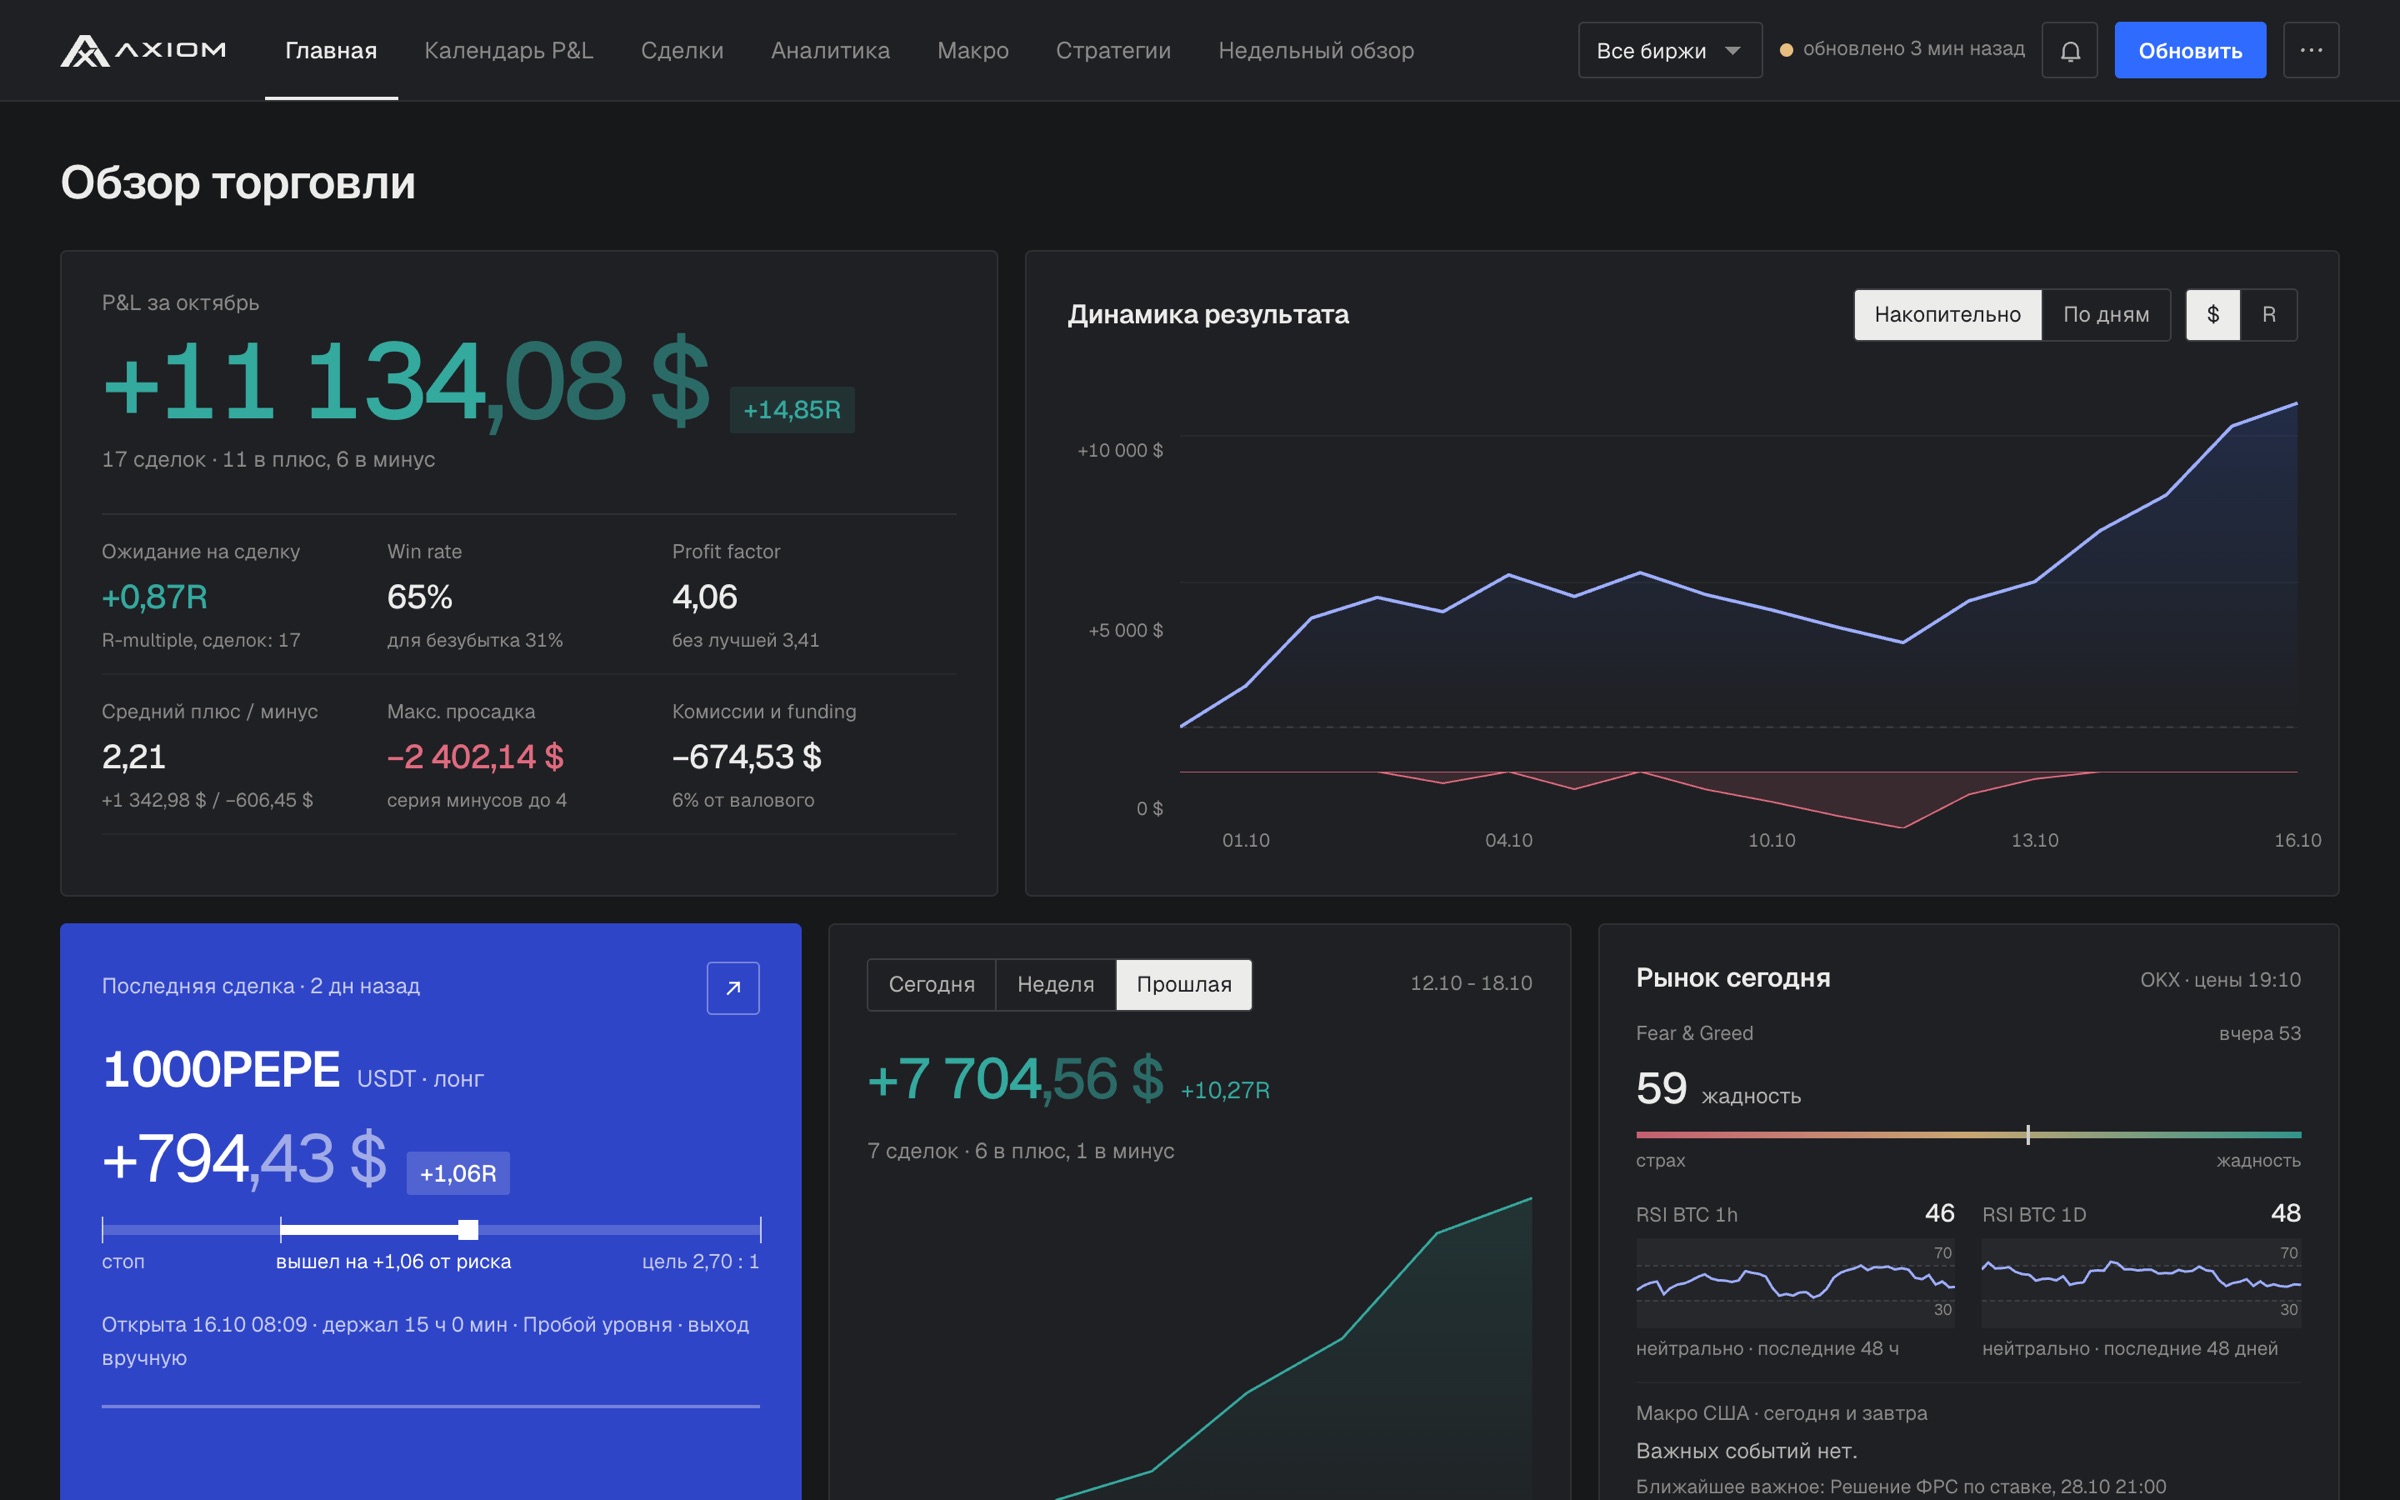Open notifications bell

click(2069, 50)
